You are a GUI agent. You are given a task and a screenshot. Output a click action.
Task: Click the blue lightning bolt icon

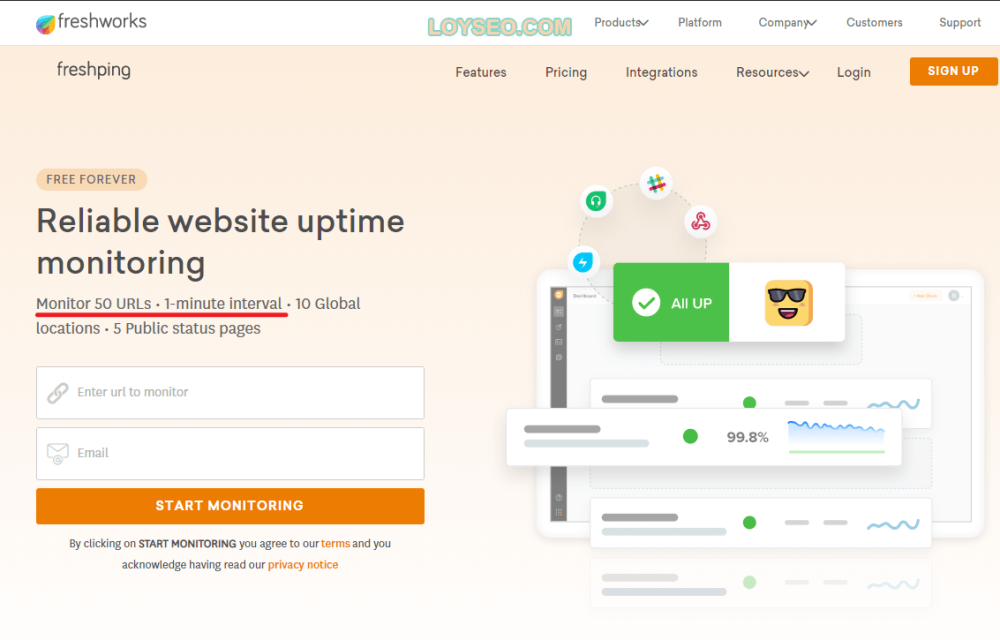click(583, 262)
